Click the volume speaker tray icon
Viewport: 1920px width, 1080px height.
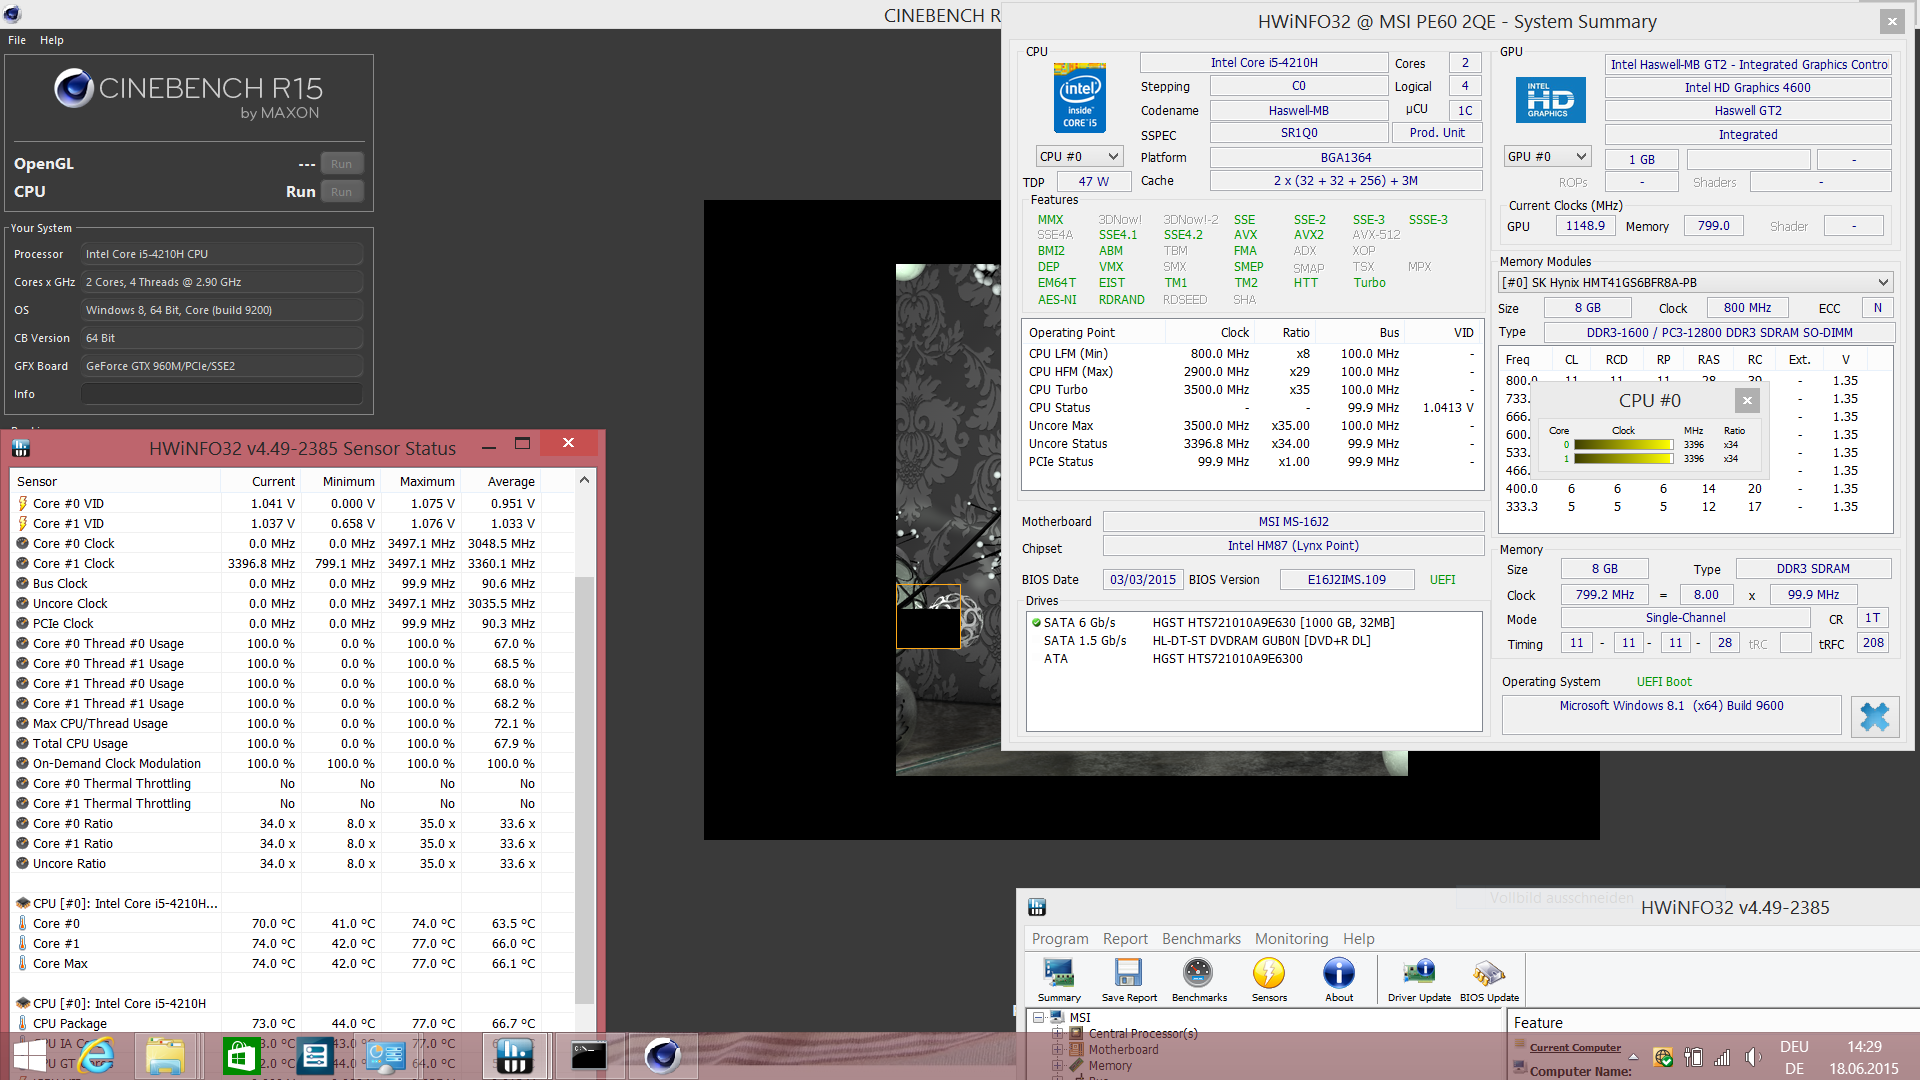pos(1752,1057)
